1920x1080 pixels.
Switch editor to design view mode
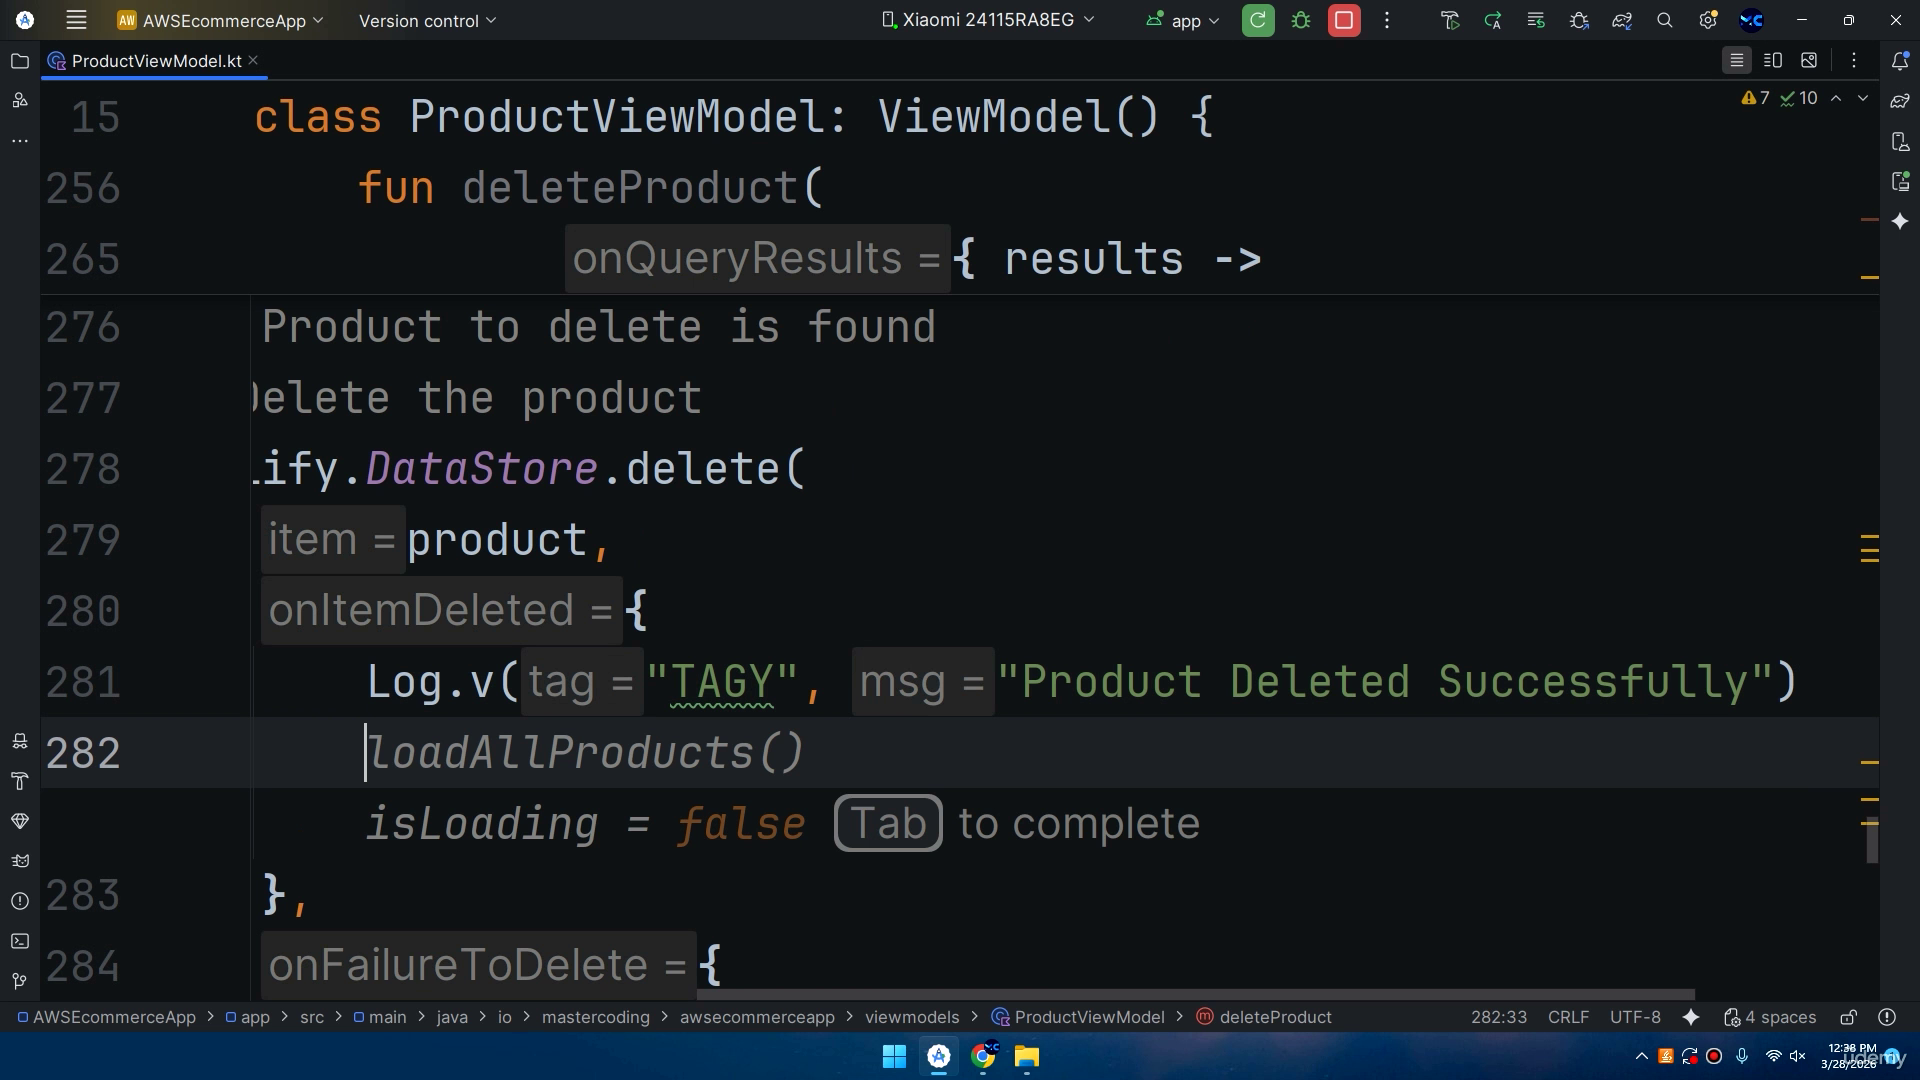click(1809, 61)
